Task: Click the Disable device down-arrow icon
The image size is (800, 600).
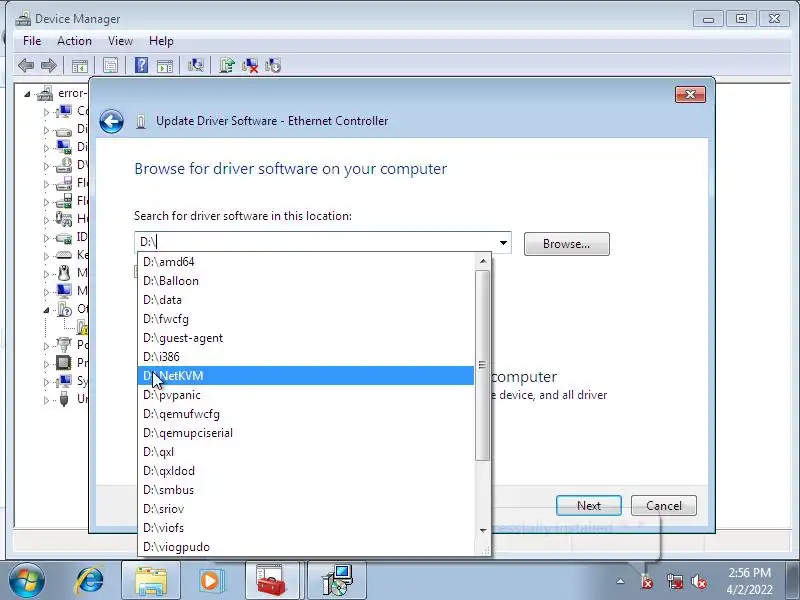Action: click(273, 65)
